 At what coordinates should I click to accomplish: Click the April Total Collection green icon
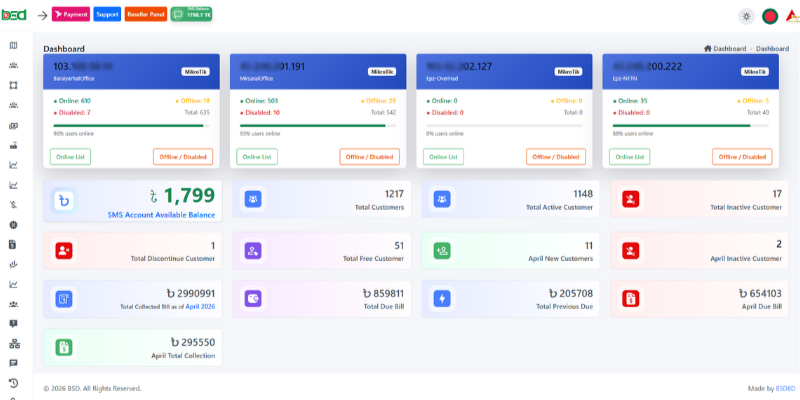click(x=64, y=348)
